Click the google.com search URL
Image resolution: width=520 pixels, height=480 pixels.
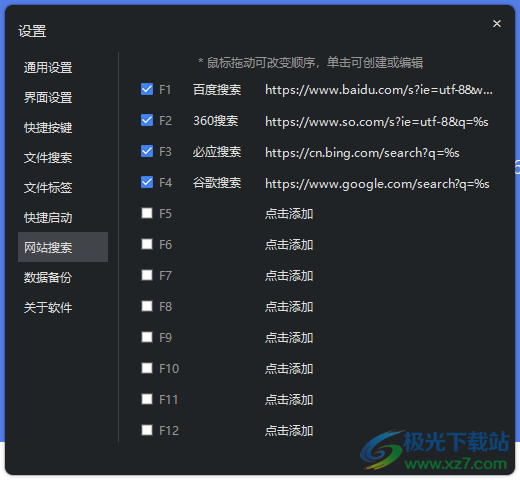click(x=377, y=184)
